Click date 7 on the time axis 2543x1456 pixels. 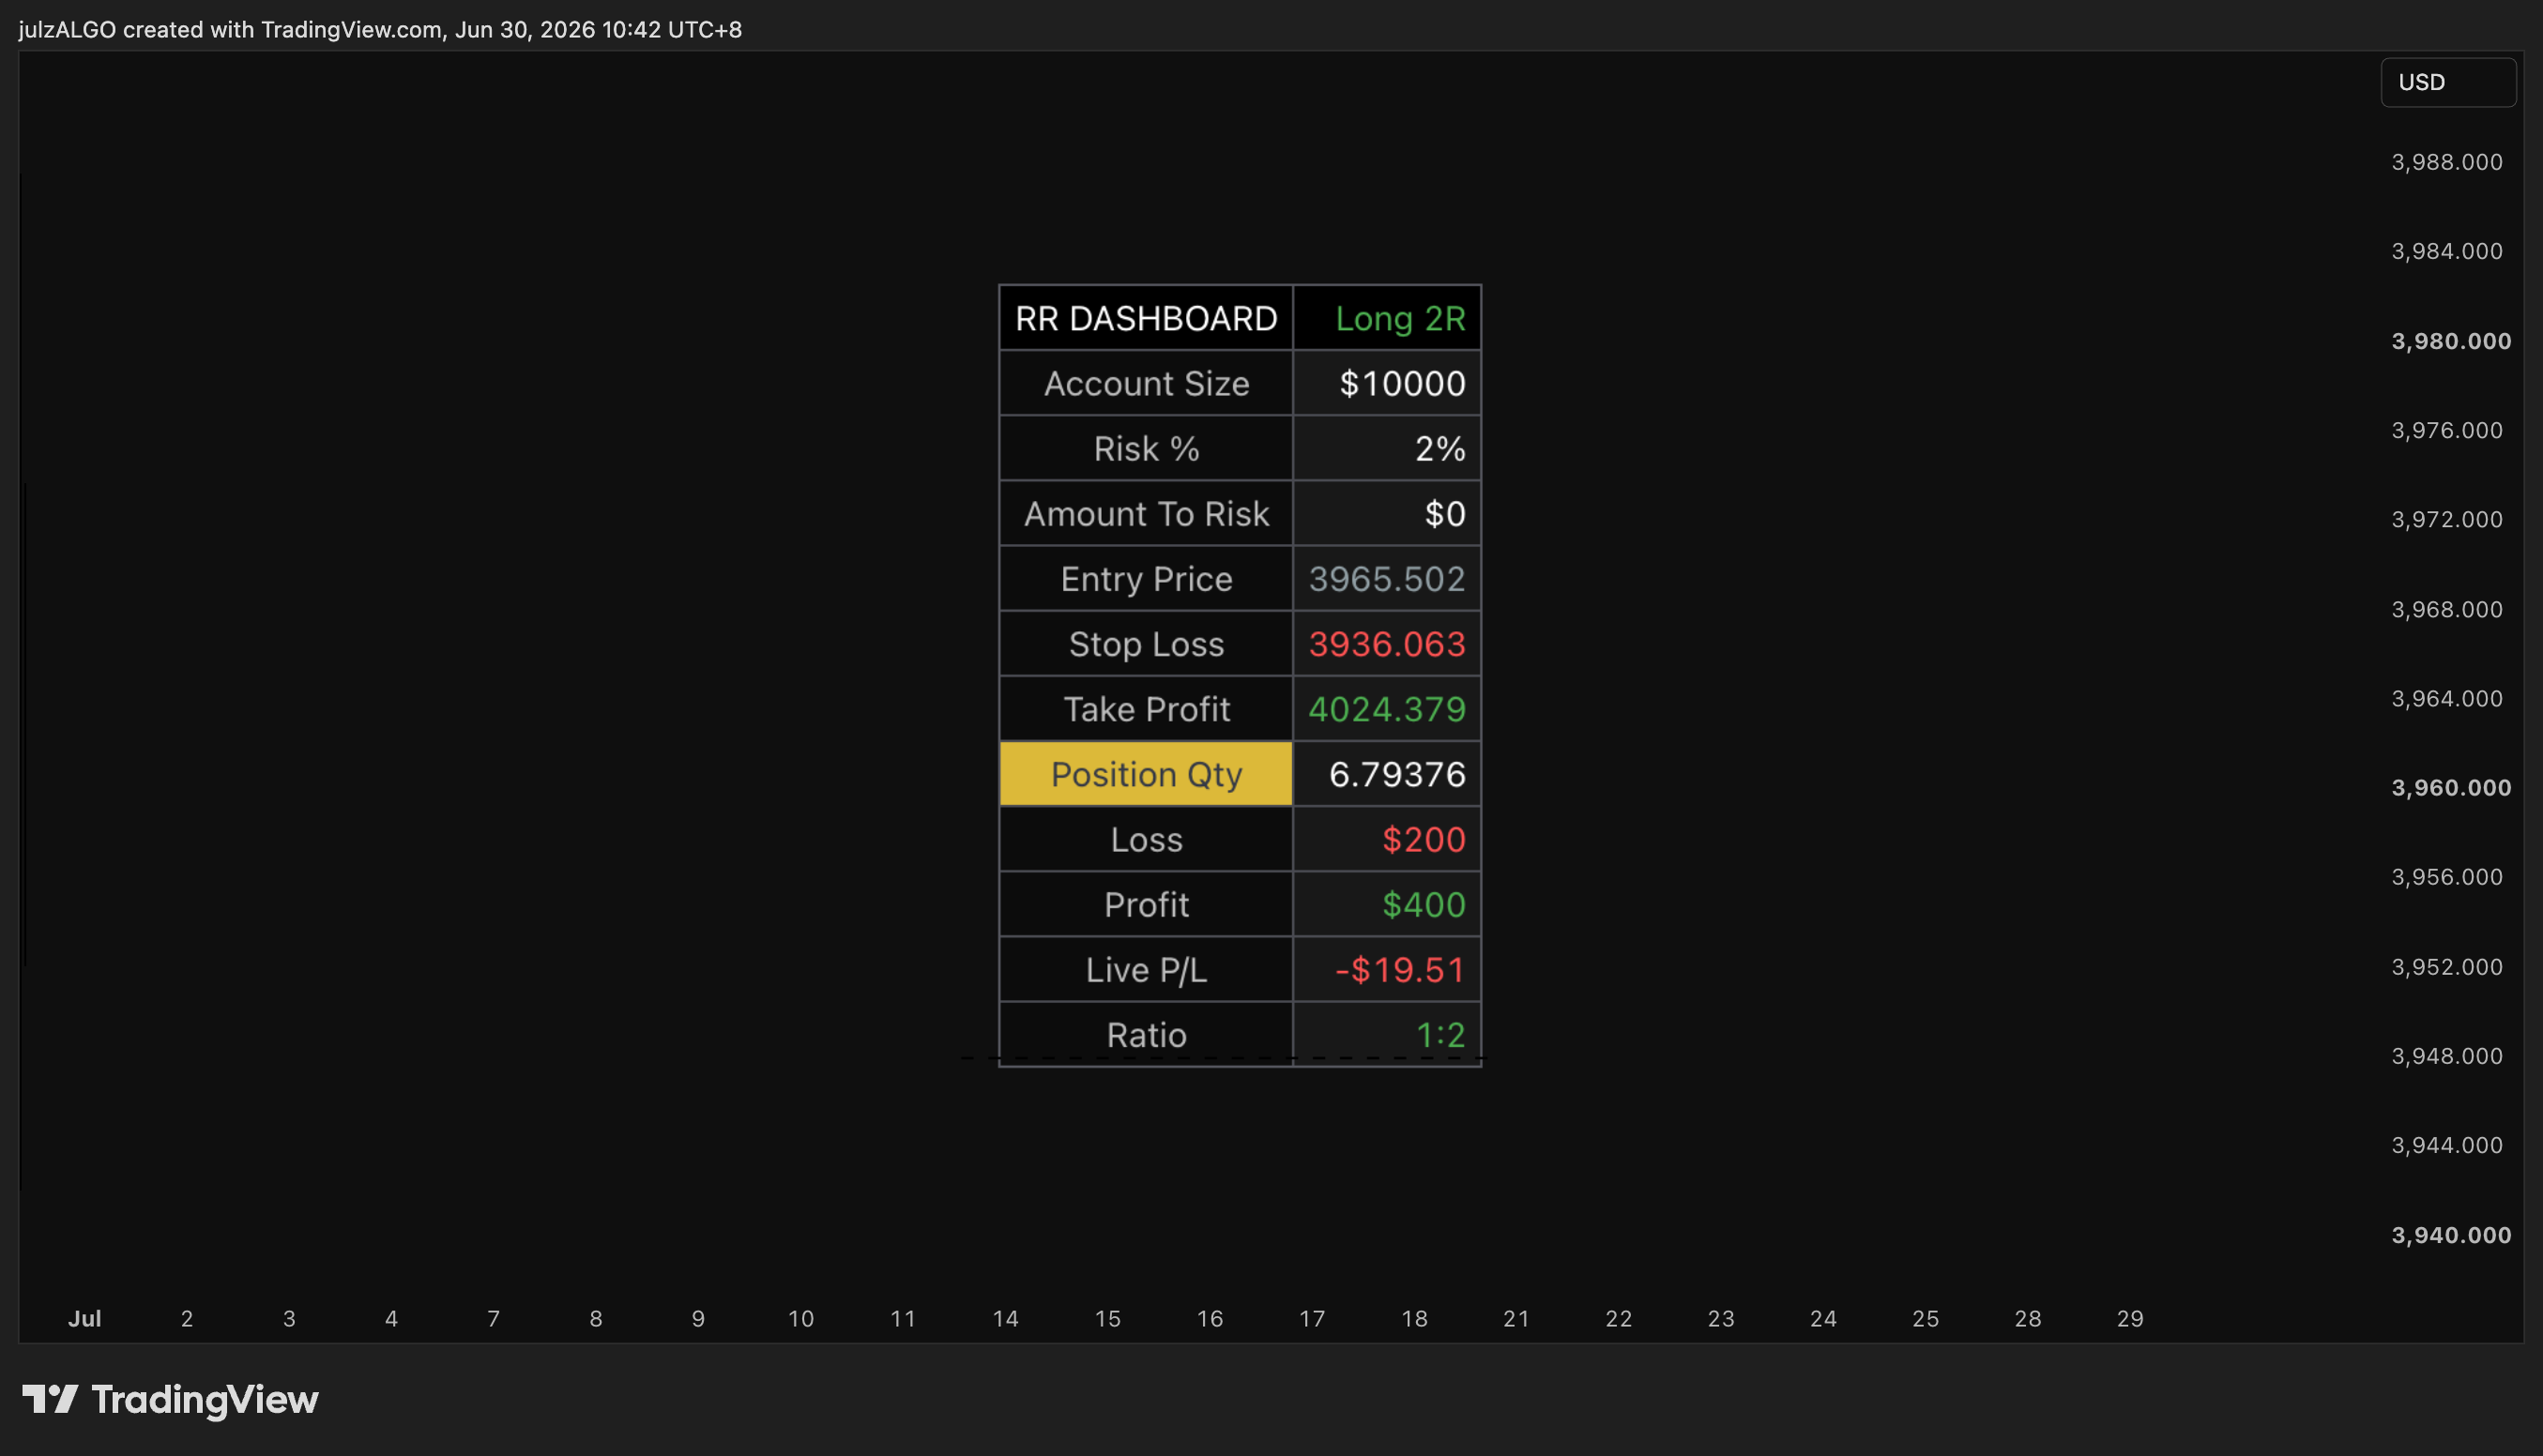click(x=493, y=1318)
